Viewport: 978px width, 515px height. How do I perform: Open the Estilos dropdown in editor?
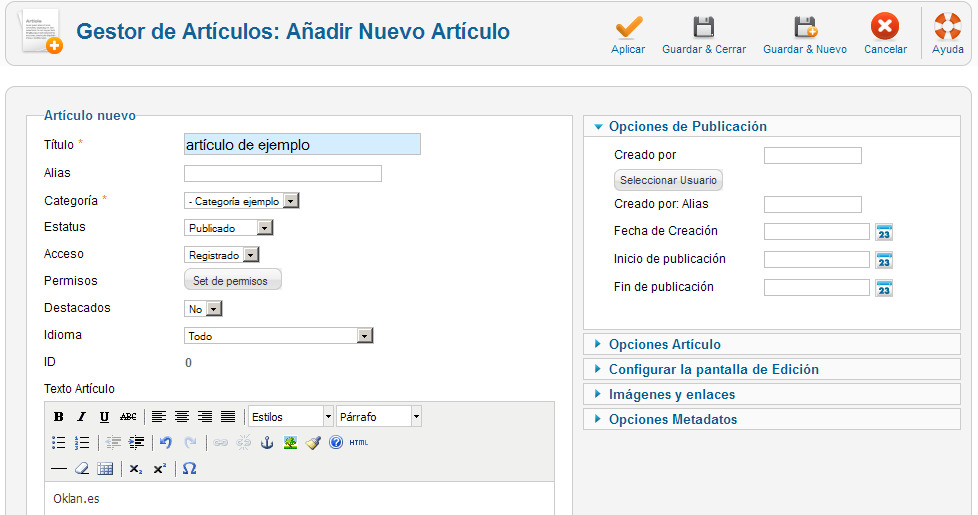coord(291,416)
